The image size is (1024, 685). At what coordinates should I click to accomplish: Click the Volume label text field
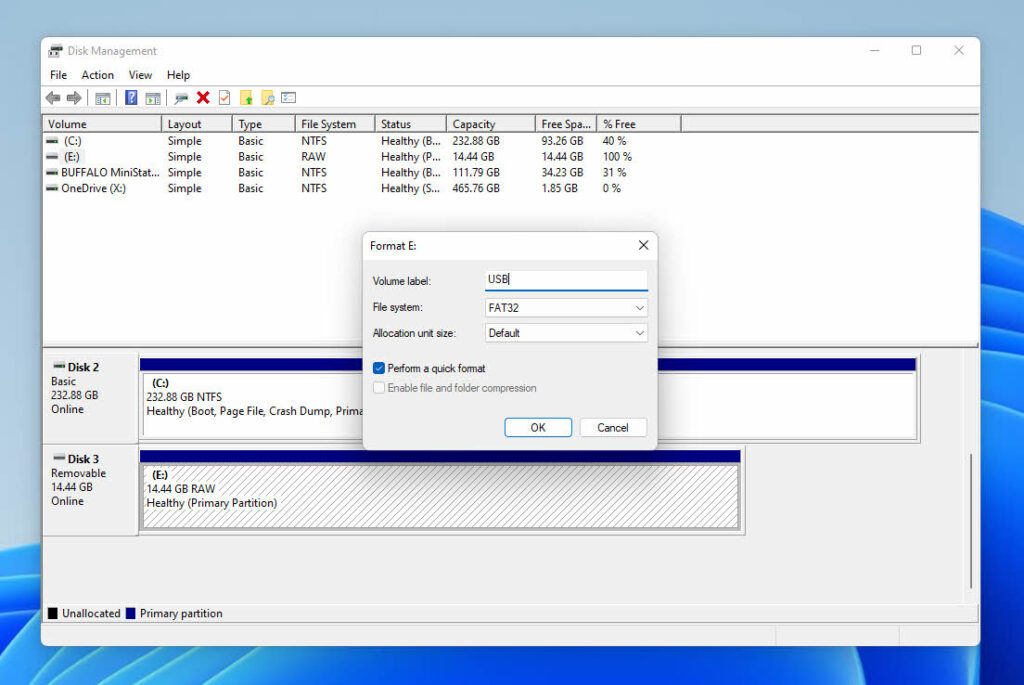pos(566,280)
